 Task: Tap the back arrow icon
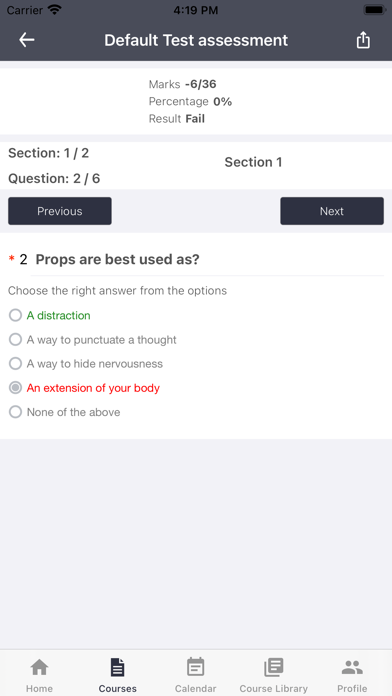[27, 40]
